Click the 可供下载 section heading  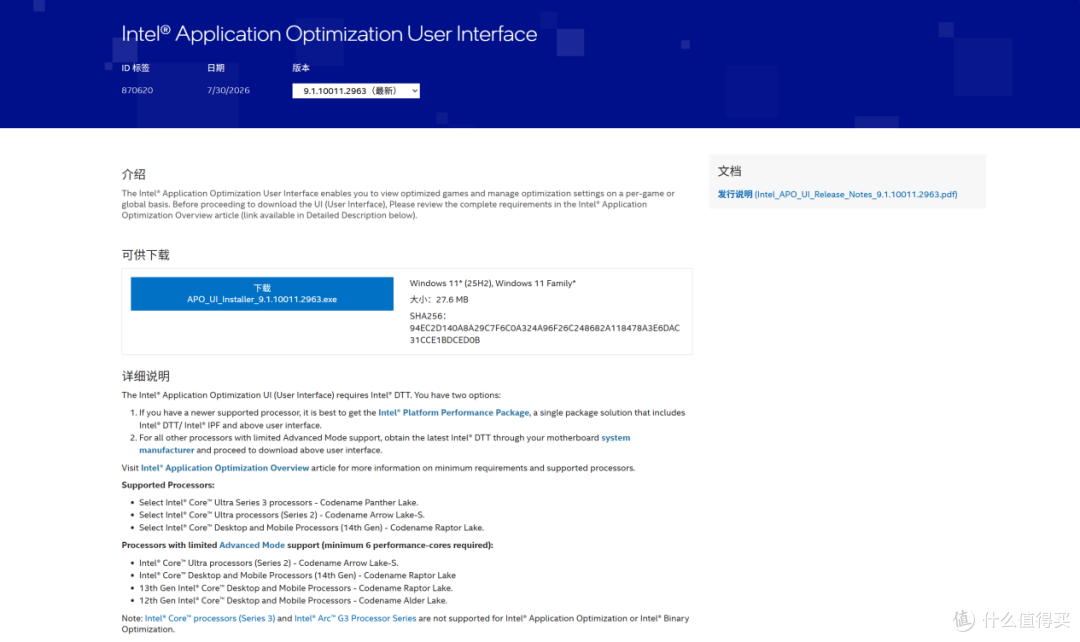pyautogui.click(x=145, y=255)
